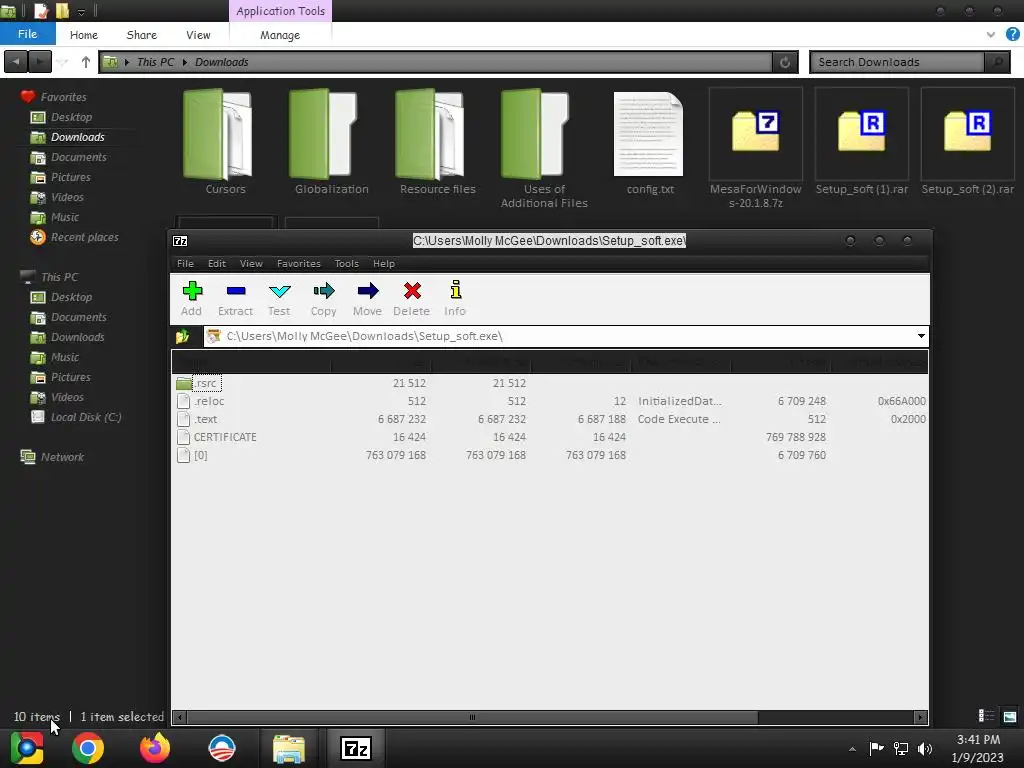Viewport: 1024px width, 768px height.
Task: Launch Firefox from the taskbar
Action: click(x=155, y=748)
